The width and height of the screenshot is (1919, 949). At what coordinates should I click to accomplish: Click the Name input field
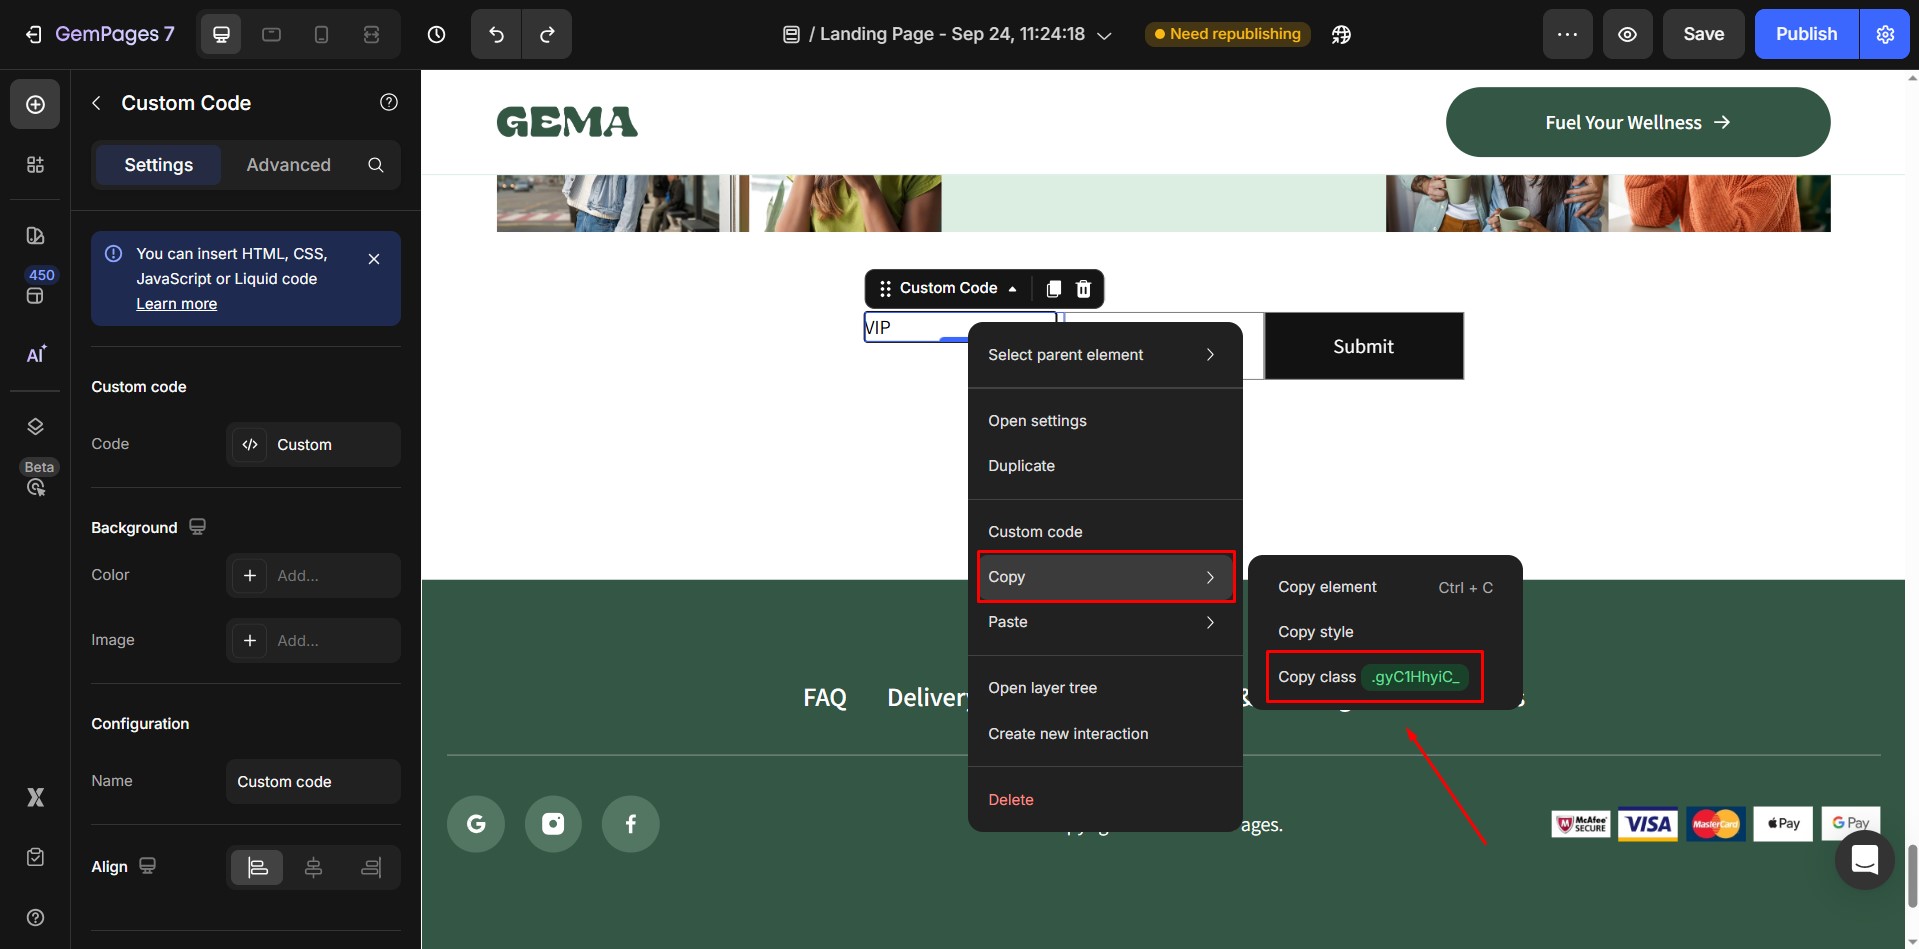coord(313,782)
